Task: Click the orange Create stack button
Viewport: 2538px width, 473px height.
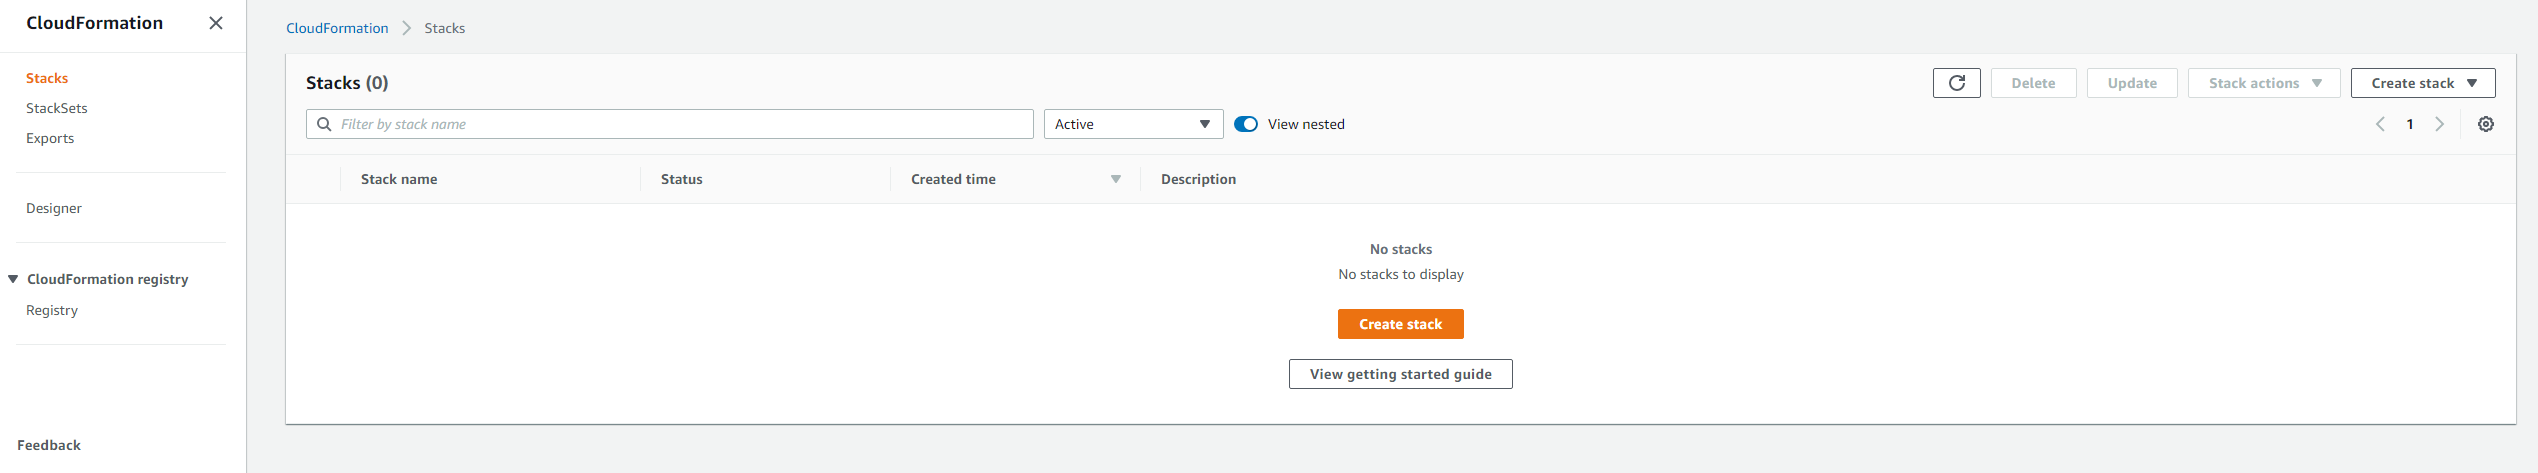Action: tap(1400, 324)
